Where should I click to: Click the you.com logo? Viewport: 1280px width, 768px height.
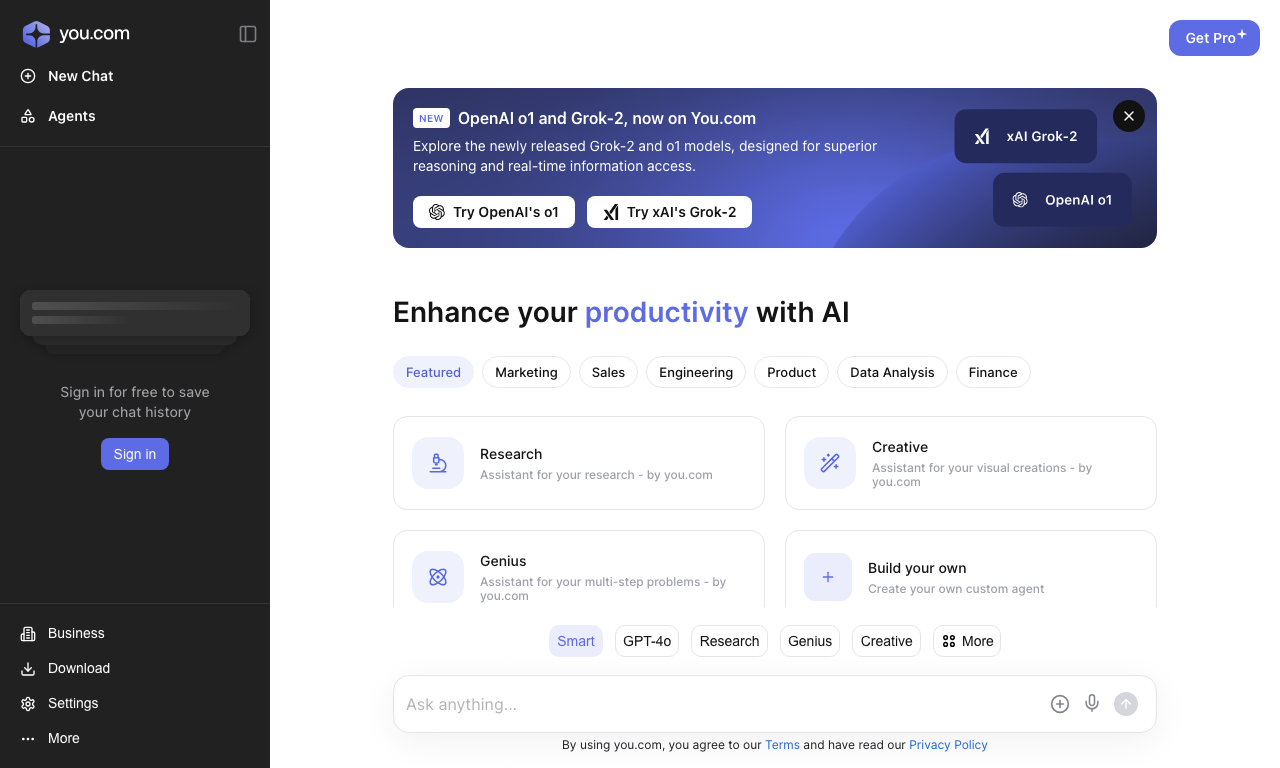[x=76, y=34]
